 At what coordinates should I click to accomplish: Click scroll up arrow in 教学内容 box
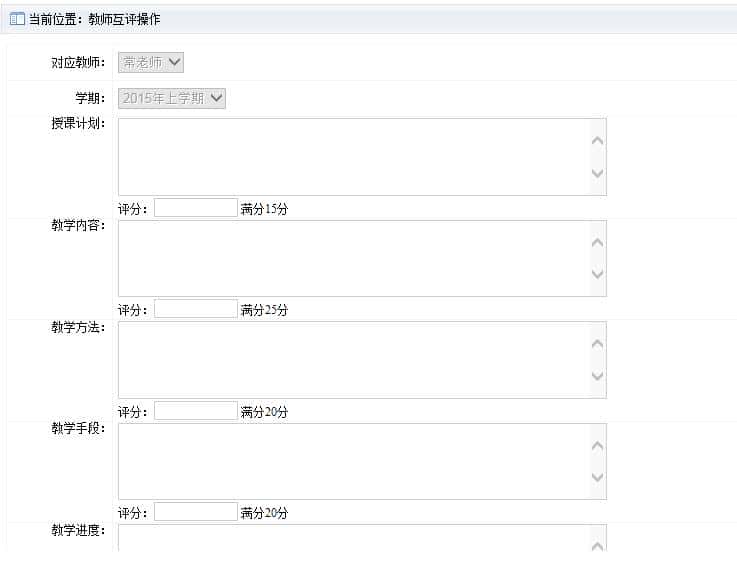coord(597,242)
